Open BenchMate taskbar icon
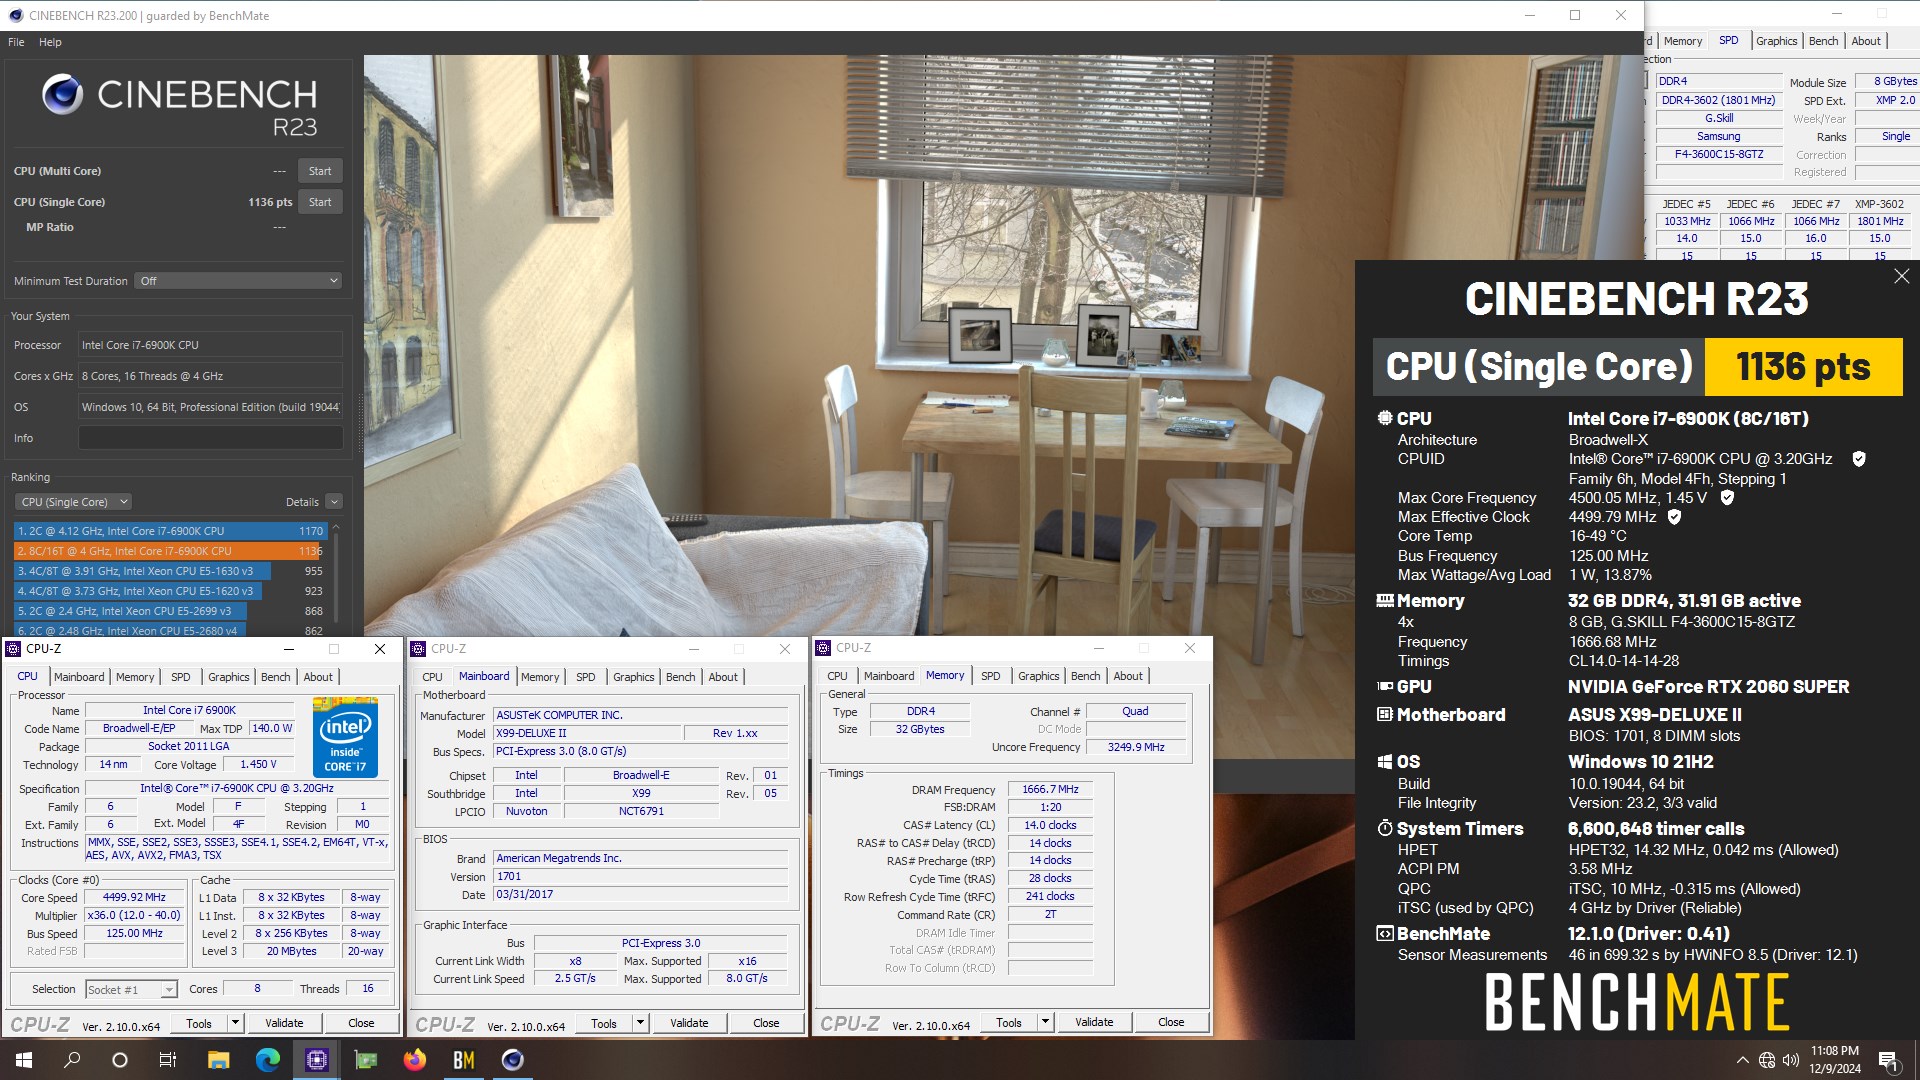Image resolution: width=1920 pixels, height=1080 pixels. pos(463,1060)
